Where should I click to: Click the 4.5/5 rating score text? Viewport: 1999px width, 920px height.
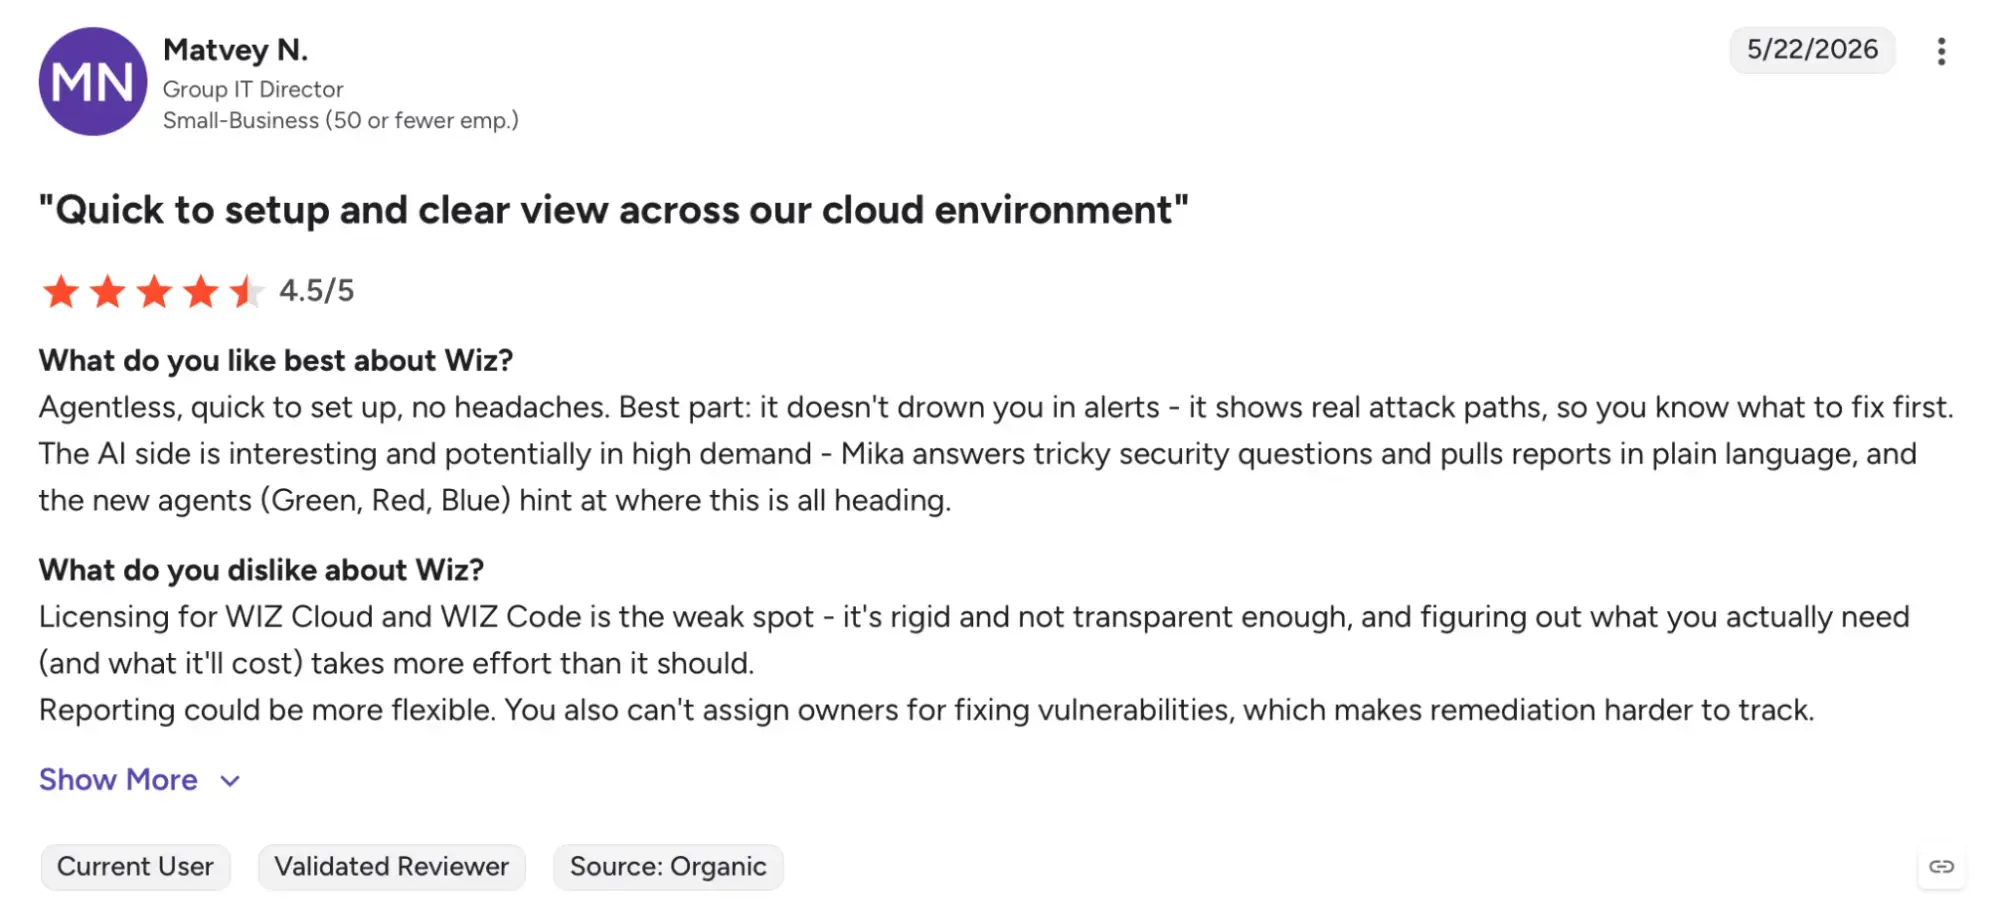point(316,291)
